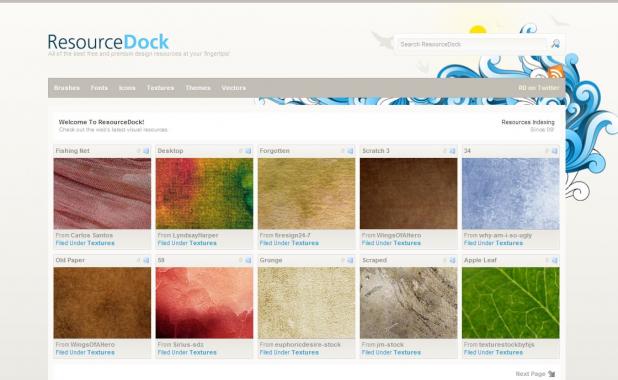Image resolution: width=618 pixels, height=380 pixels.
Task: Open author texturestockbyhjs link
Action: [506, 345]
